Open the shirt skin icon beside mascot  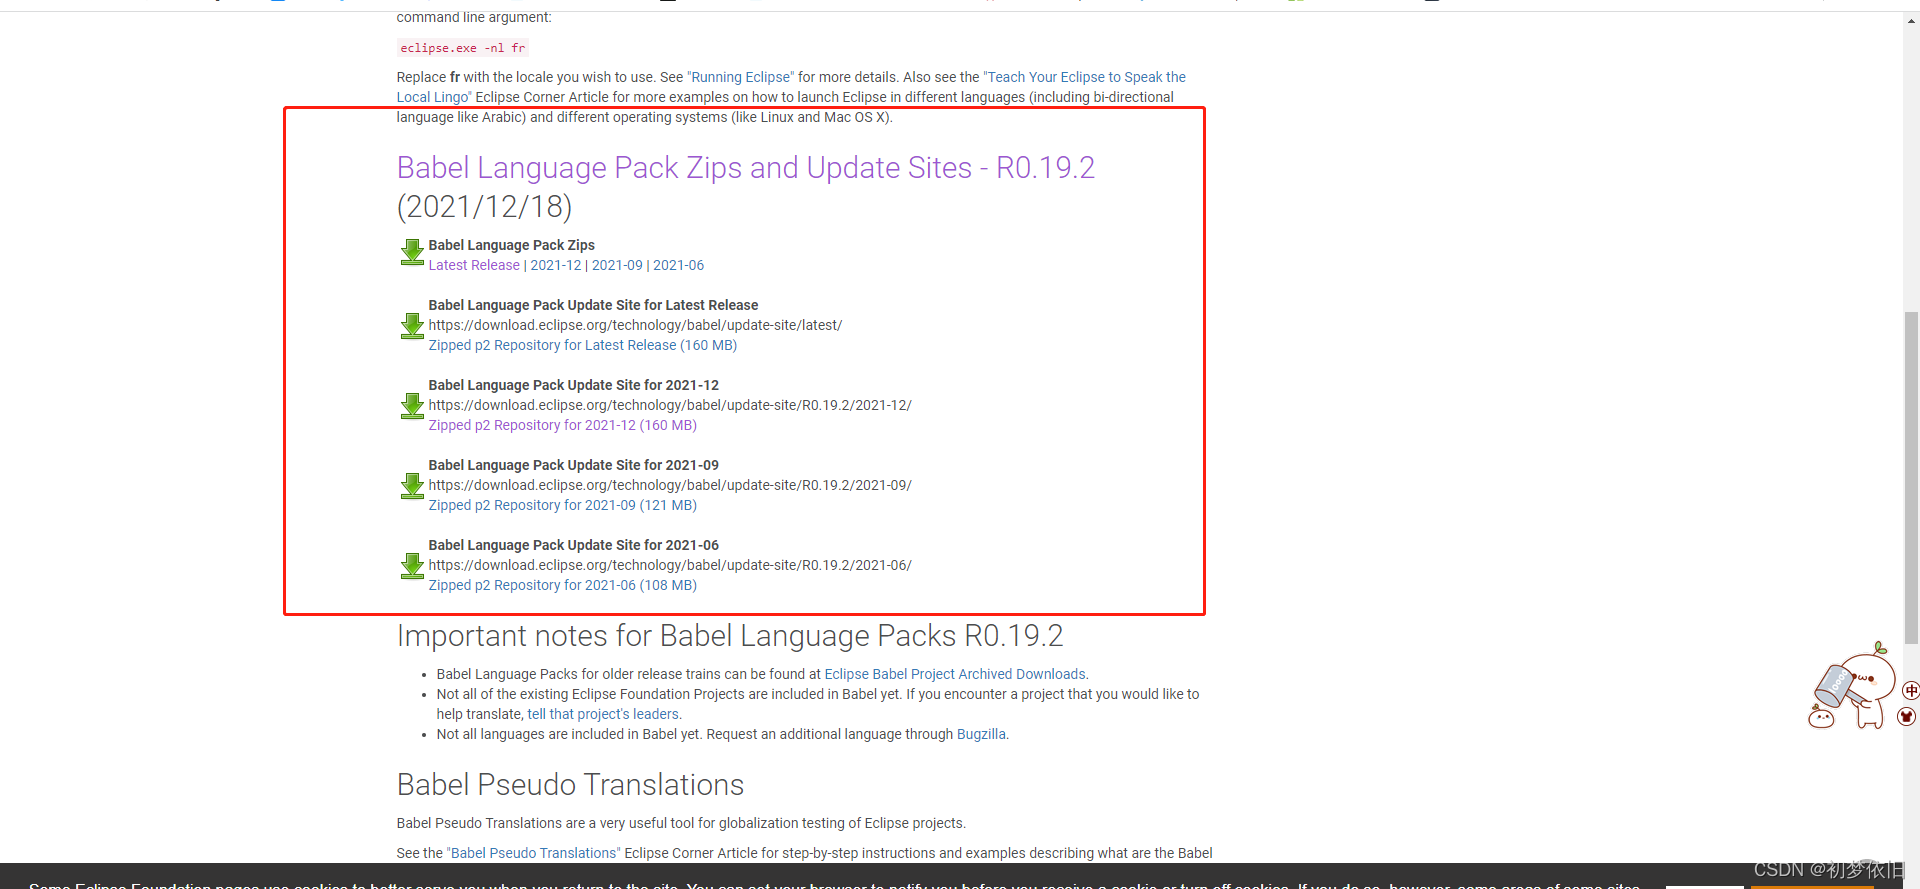tap(1907, 716)
